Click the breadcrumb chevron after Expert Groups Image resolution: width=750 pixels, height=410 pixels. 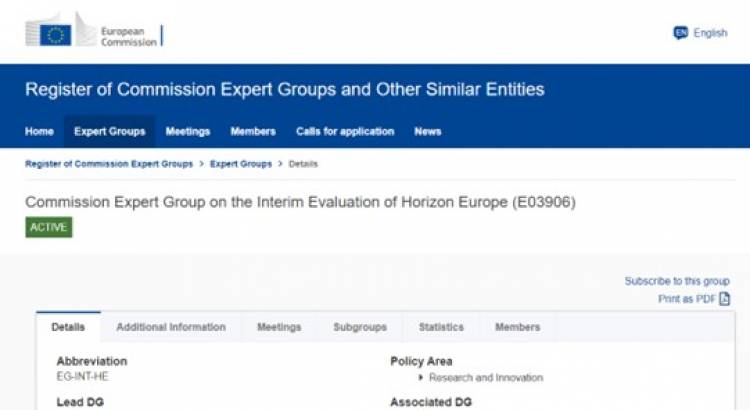click(280, 164)
